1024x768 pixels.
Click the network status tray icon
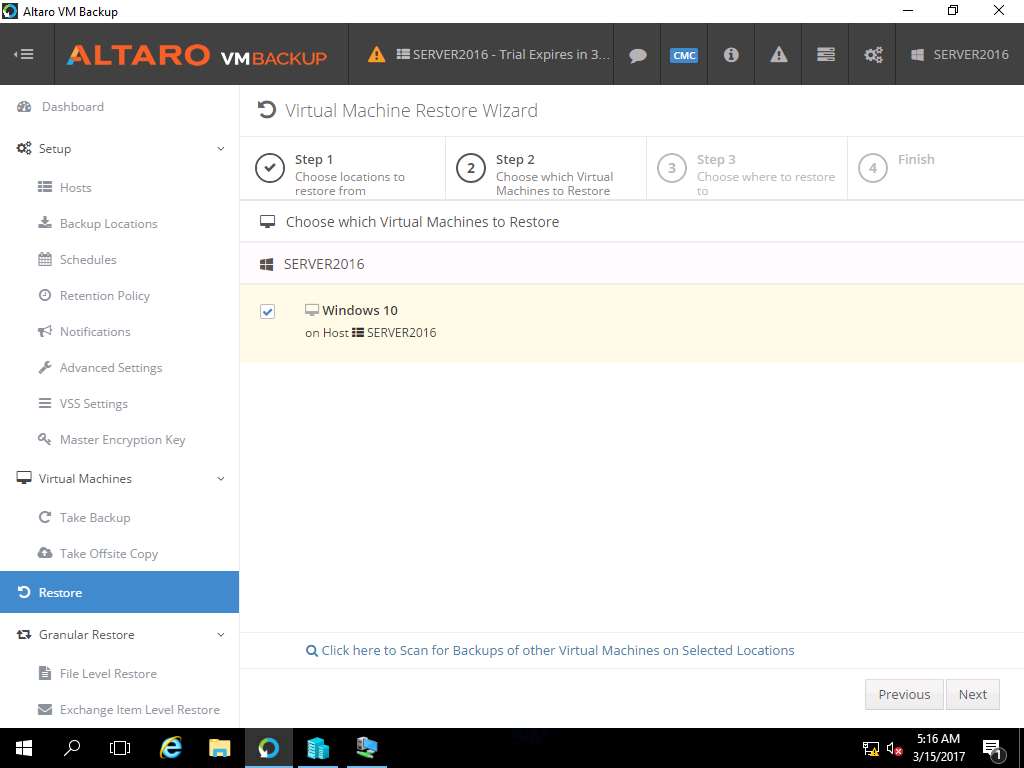pyautogui.click(x=871, y=748)
